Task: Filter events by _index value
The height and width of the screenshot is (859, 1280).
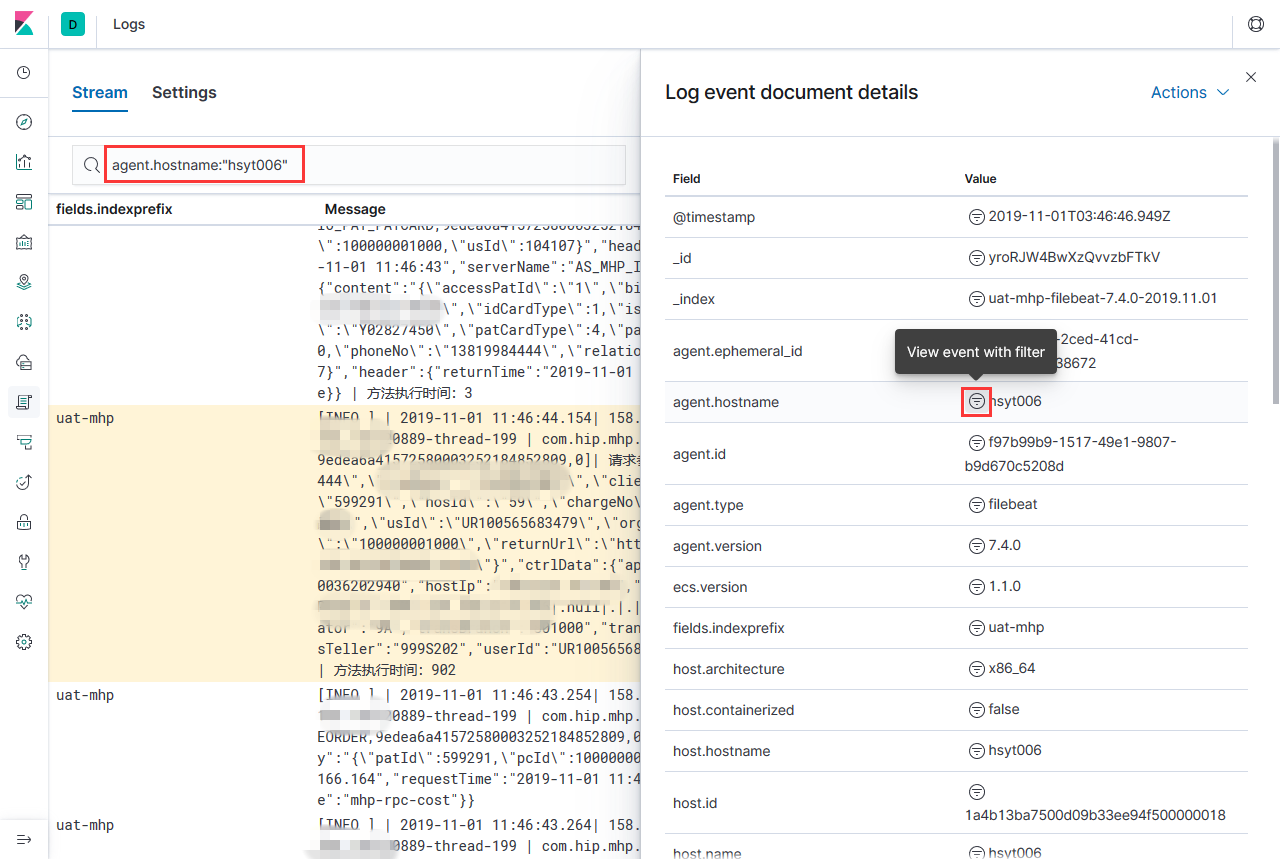Action: point(976,299)
